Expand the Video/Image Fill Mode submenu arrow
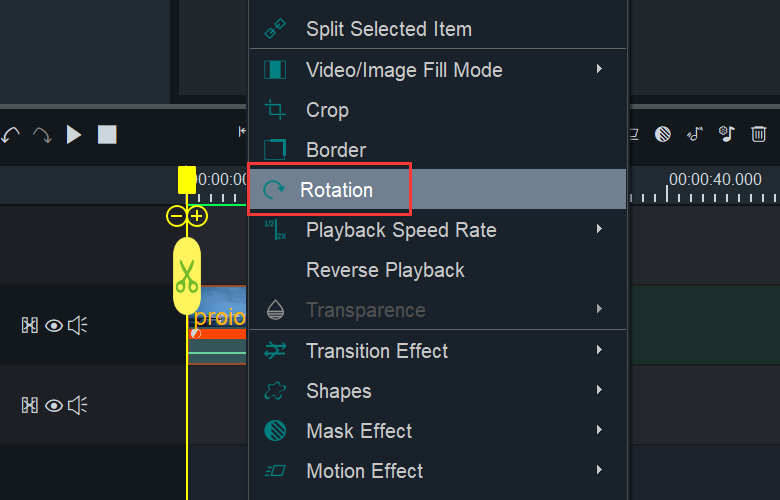This screenshot has height=500, width=780. pyautogui.click(x=599, y=70)
